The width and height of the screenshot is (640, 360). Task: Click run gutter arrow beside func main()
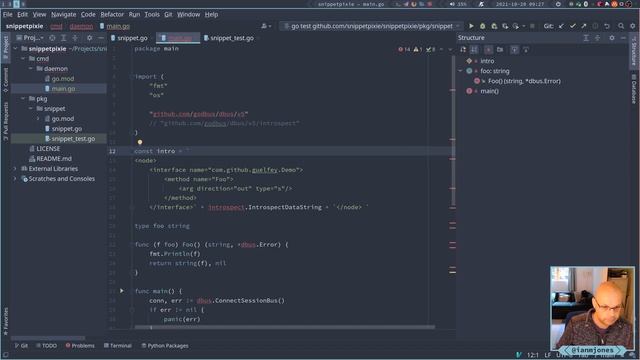(122, 291)
